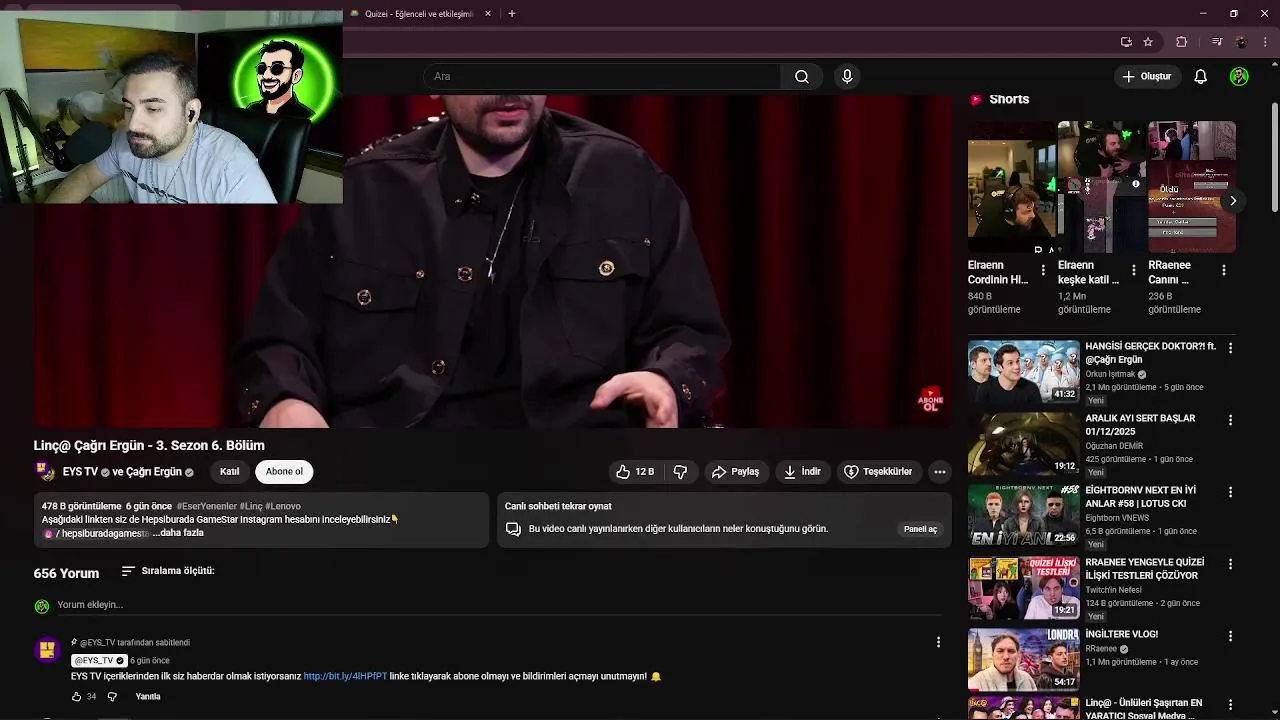Screen dimensions: 1280x720
Task: Click the search magnifier icon
Action: 802,76
